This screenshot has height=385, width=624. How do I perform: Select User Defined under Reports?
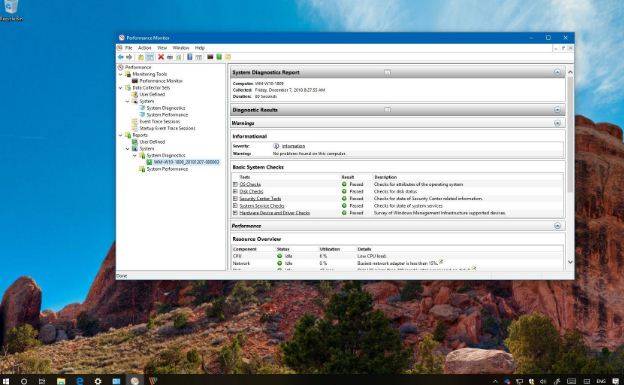click(x=152, y=142)
